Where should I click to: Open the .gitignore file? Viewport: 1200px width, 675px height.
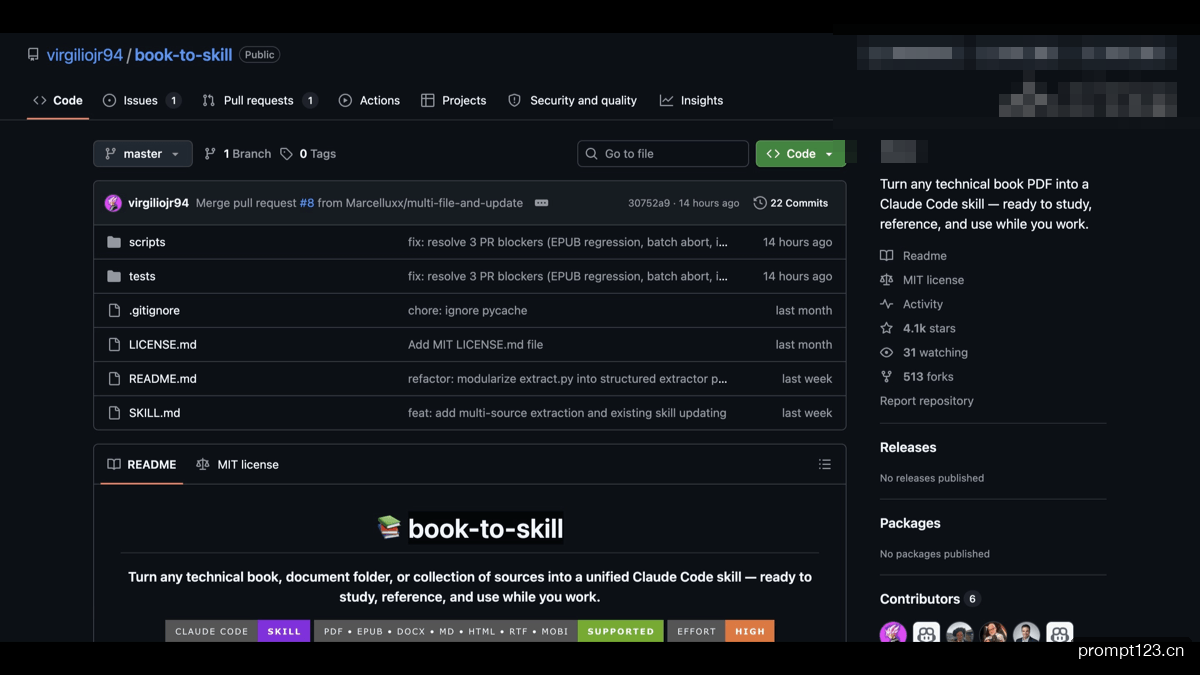click(x=154, y=310)
